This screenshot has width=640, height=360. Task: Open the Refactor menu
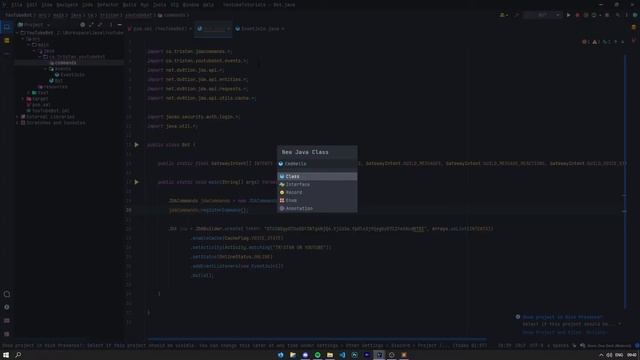point(107,5)
